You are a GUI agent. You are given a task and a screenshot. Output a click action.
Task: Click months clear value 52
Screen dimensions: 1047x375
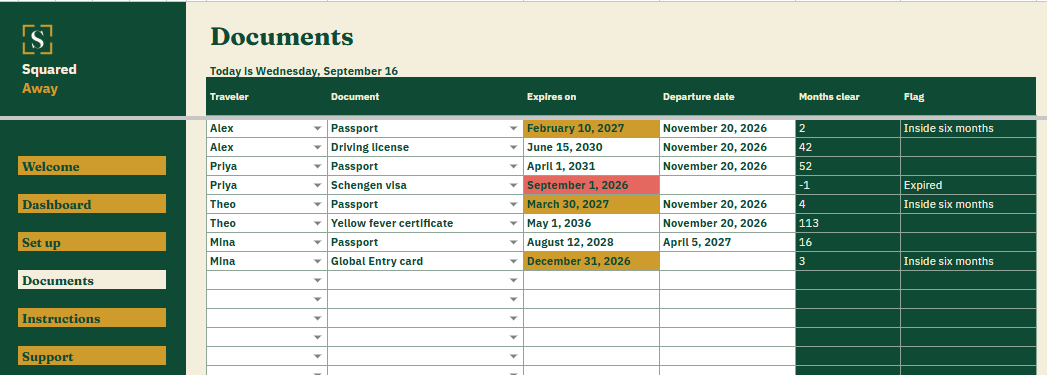tap(848, 166)
